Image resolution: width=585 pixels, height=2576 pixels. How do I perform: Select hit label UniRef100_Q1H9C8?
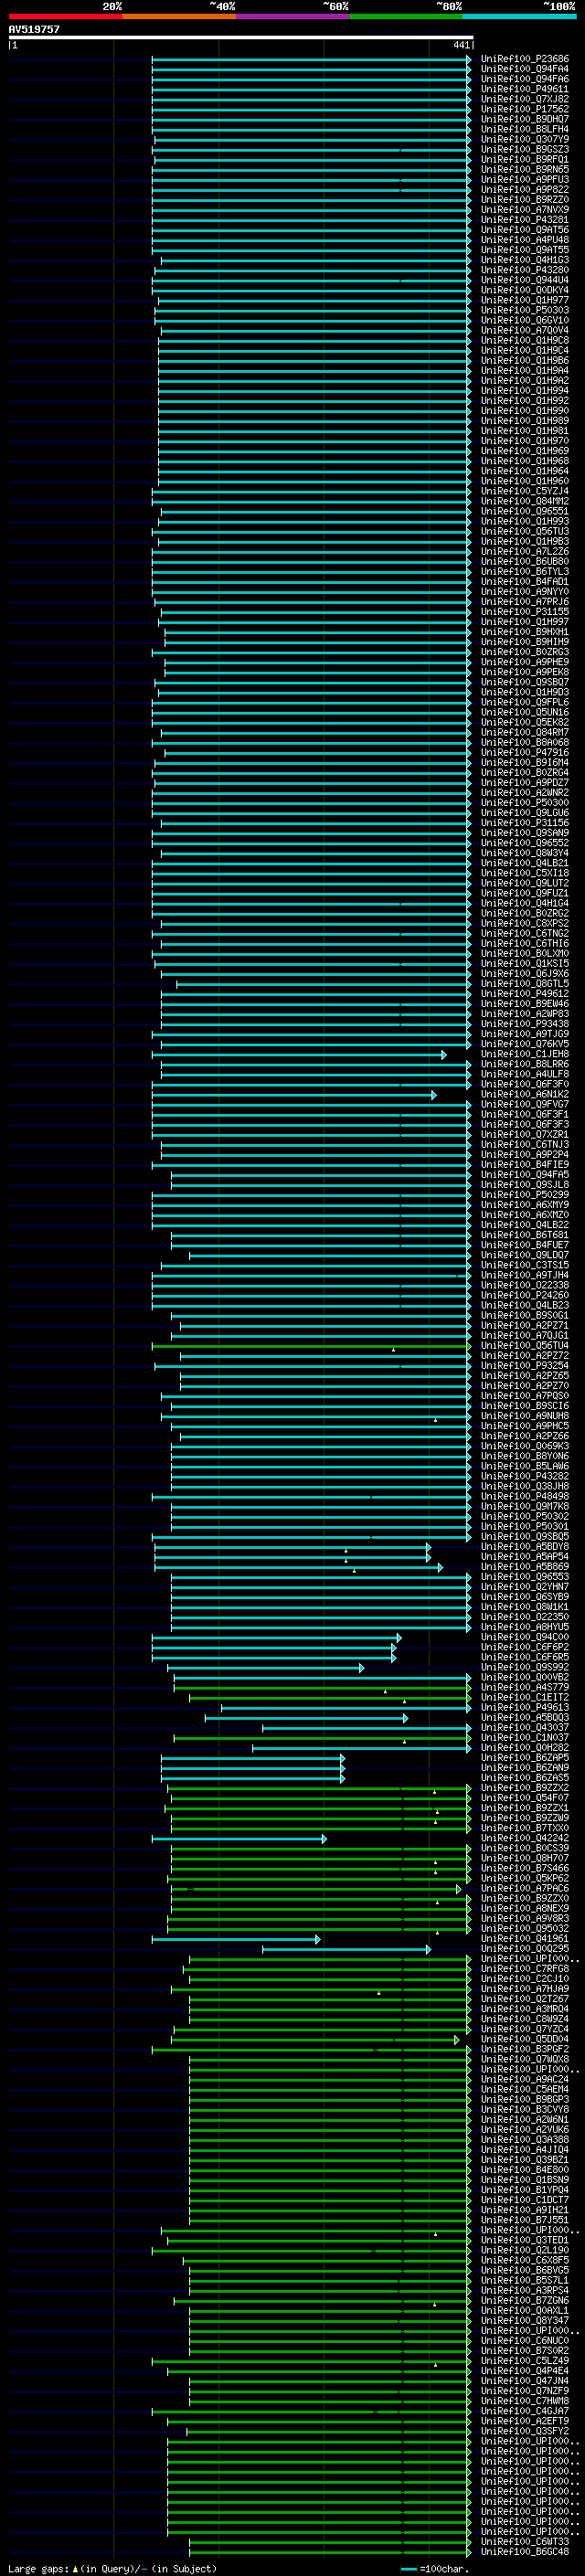525,340
